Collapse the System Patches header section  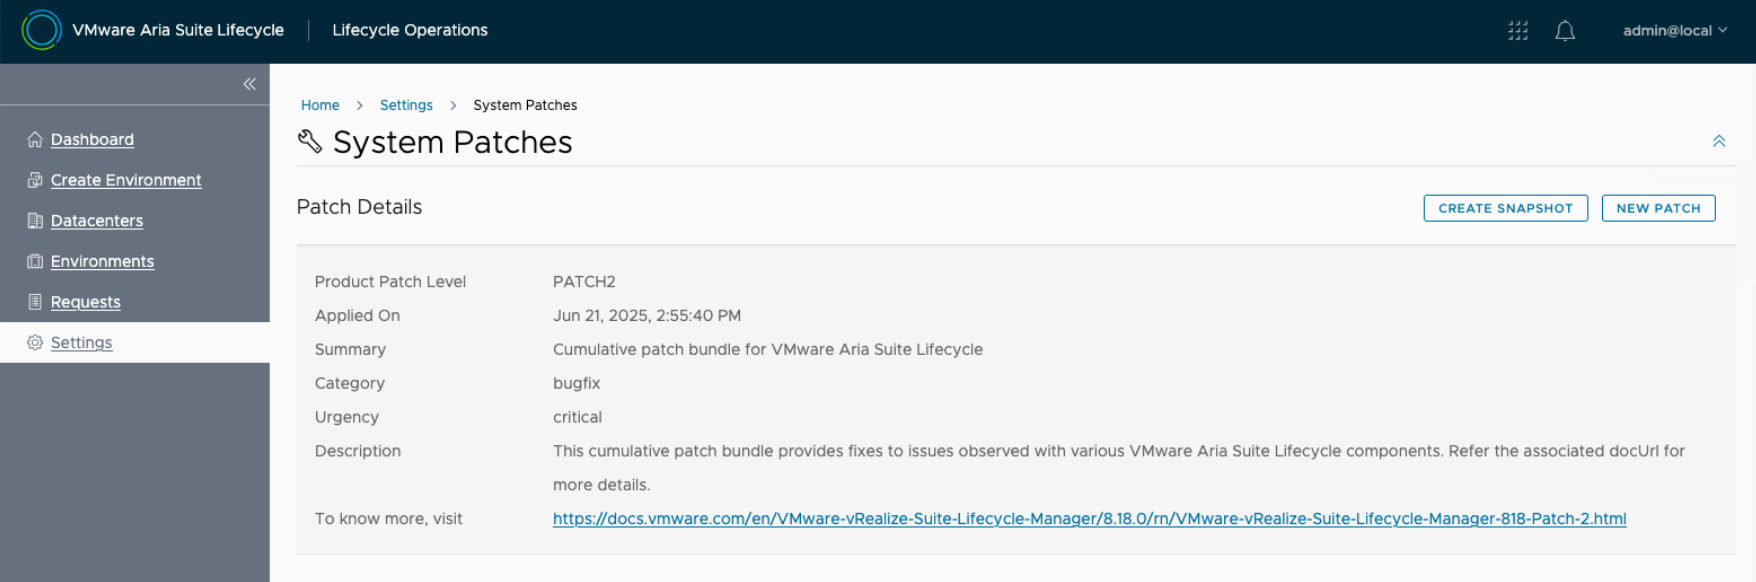pyautogui.click(x=1718, y=141)
